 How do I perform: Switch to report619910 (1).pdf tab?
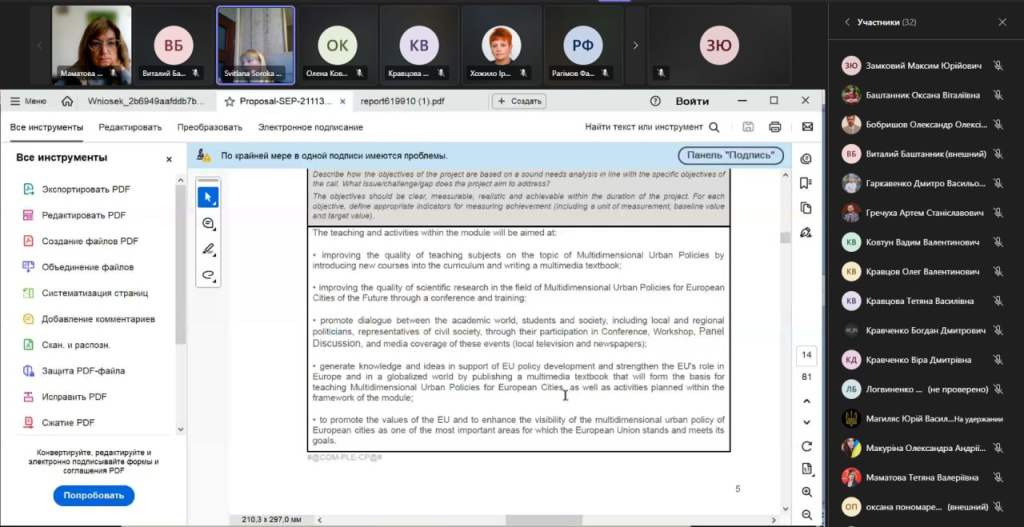pyautogui.click(x=402, y=101)
